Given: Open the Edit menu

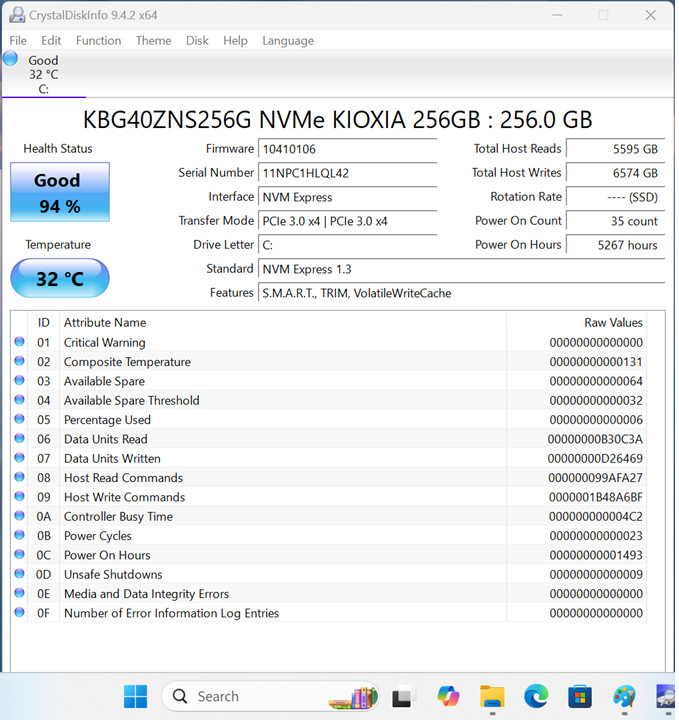Looking at the screenshot, I should pos(51,40).
